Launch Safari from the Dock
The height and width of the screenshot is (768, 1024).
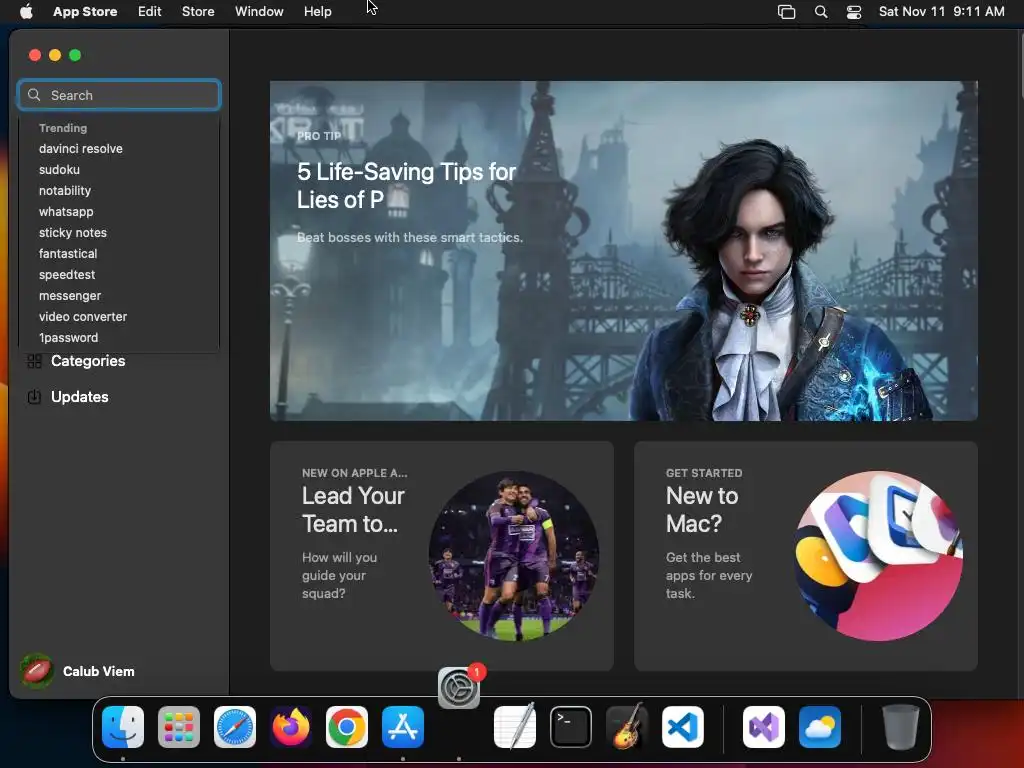coord(235,727)
